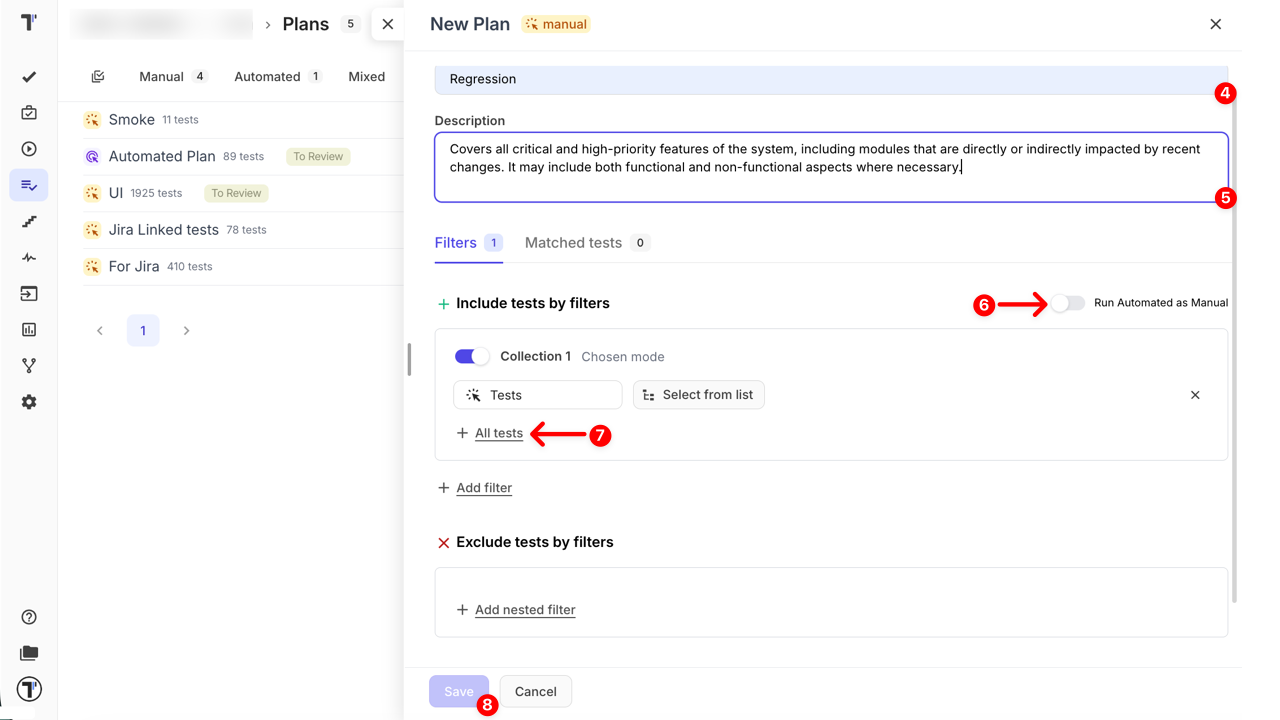Go to next page of plans
This screenshot has height=720, width=1280.
[186, 331]
